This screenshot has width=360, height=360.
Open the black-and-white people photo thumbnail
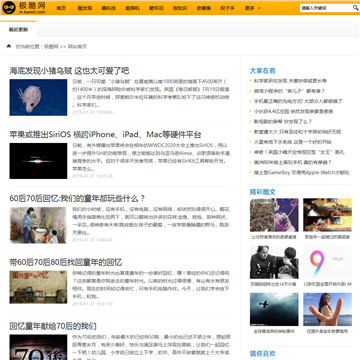tap(274, 262)
